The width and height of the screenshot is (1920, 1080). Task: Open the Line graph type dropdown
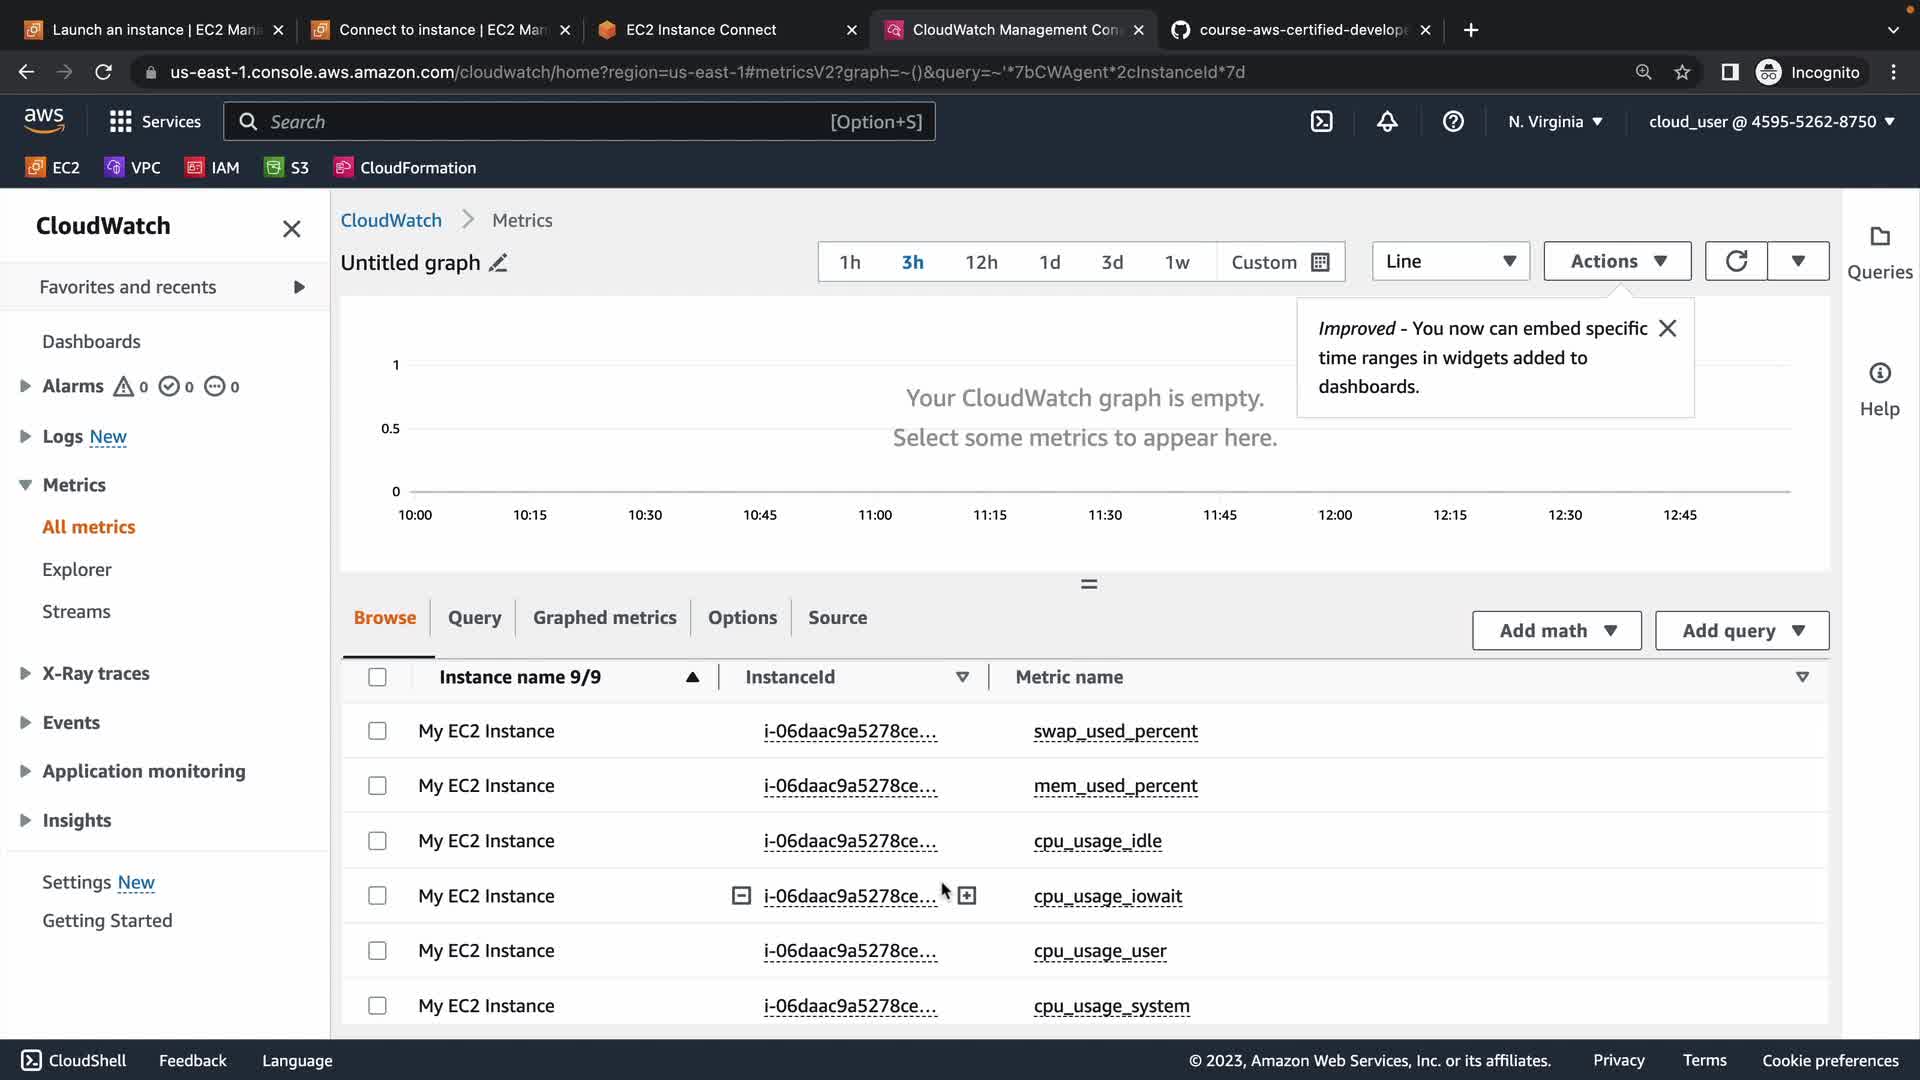click(1450, 261)
